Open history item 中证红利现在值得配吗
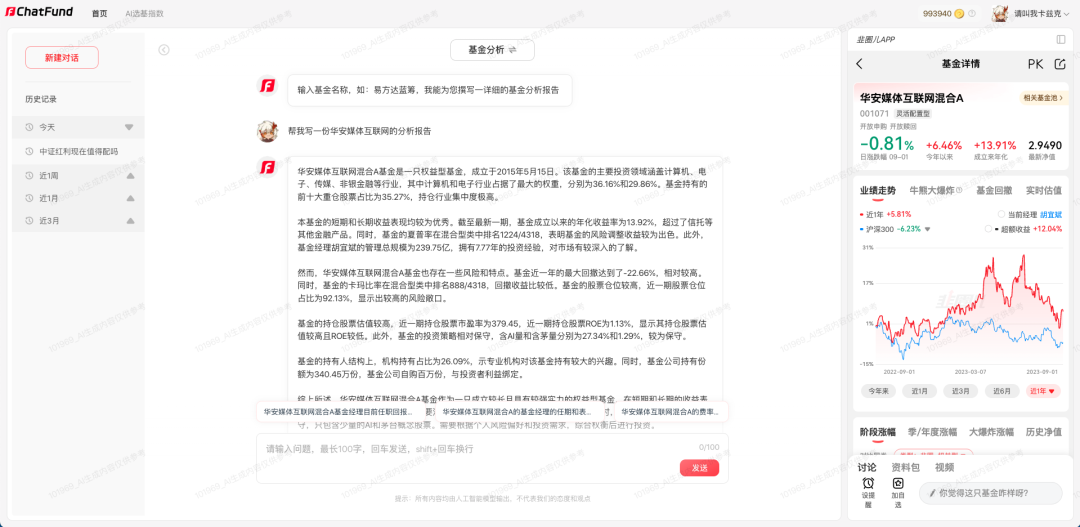Viewport: 1080px width, 527px height. click(79, 152)
